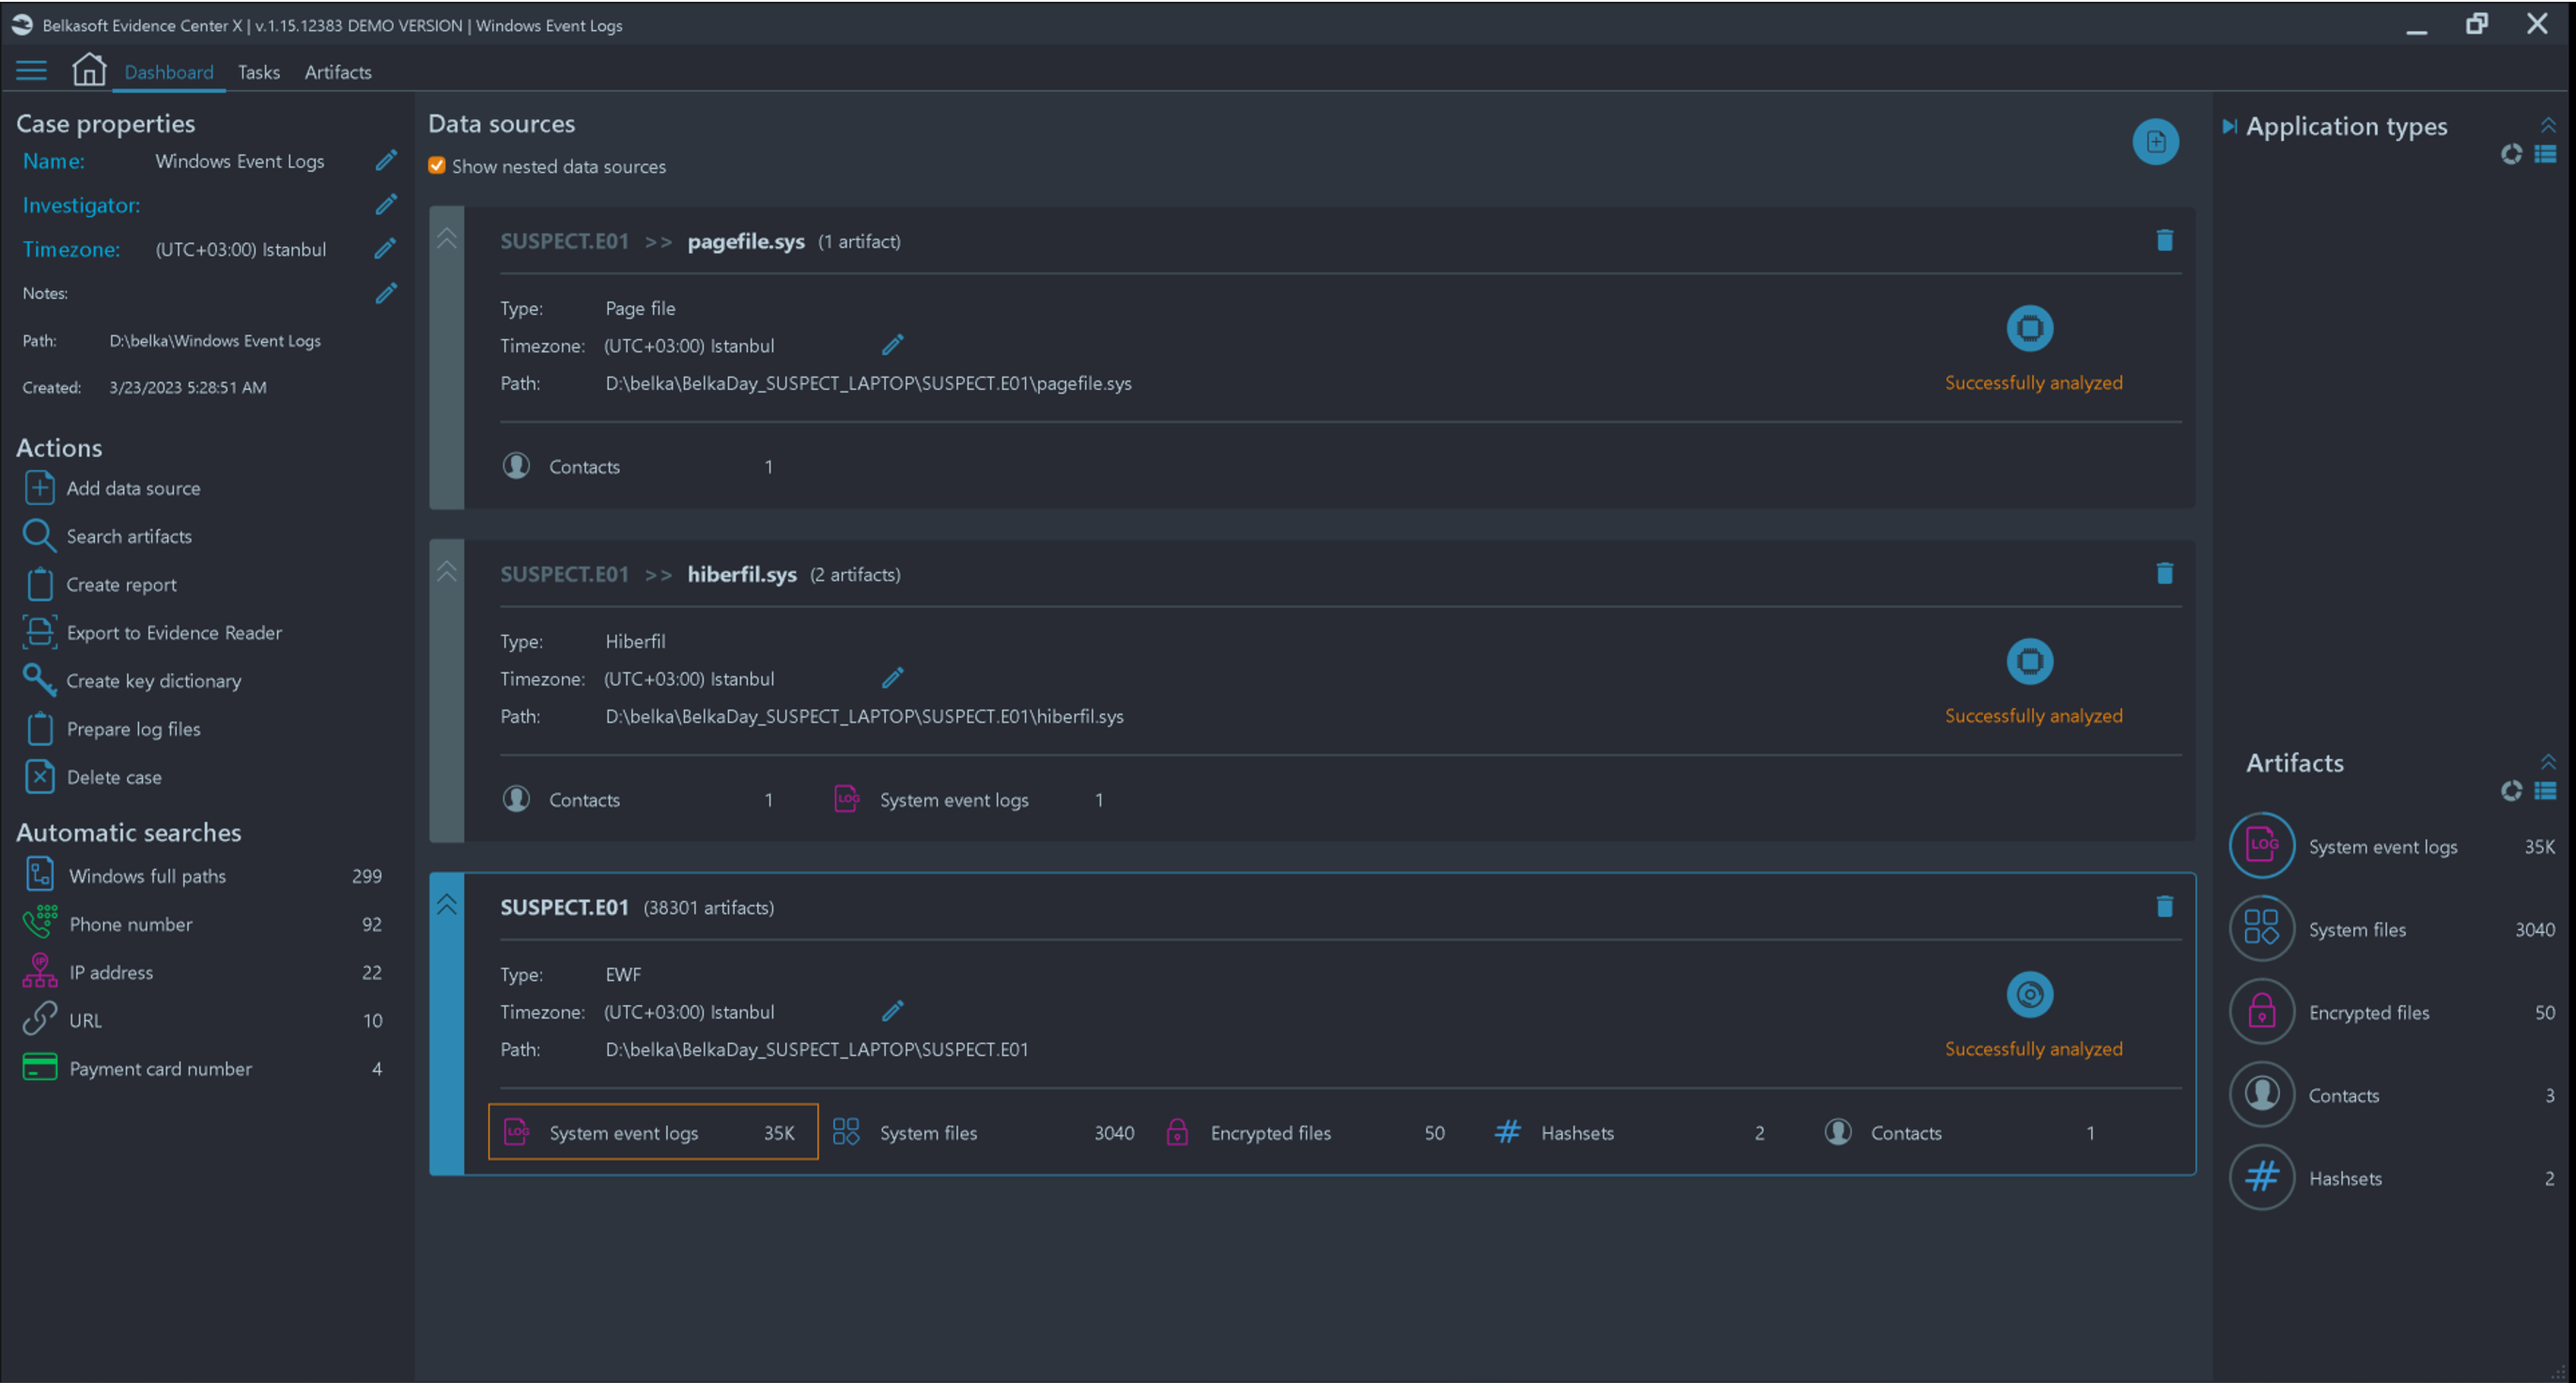2576x1383 pixels.
Task: Click Delete case action
Action: pos(92,777)
